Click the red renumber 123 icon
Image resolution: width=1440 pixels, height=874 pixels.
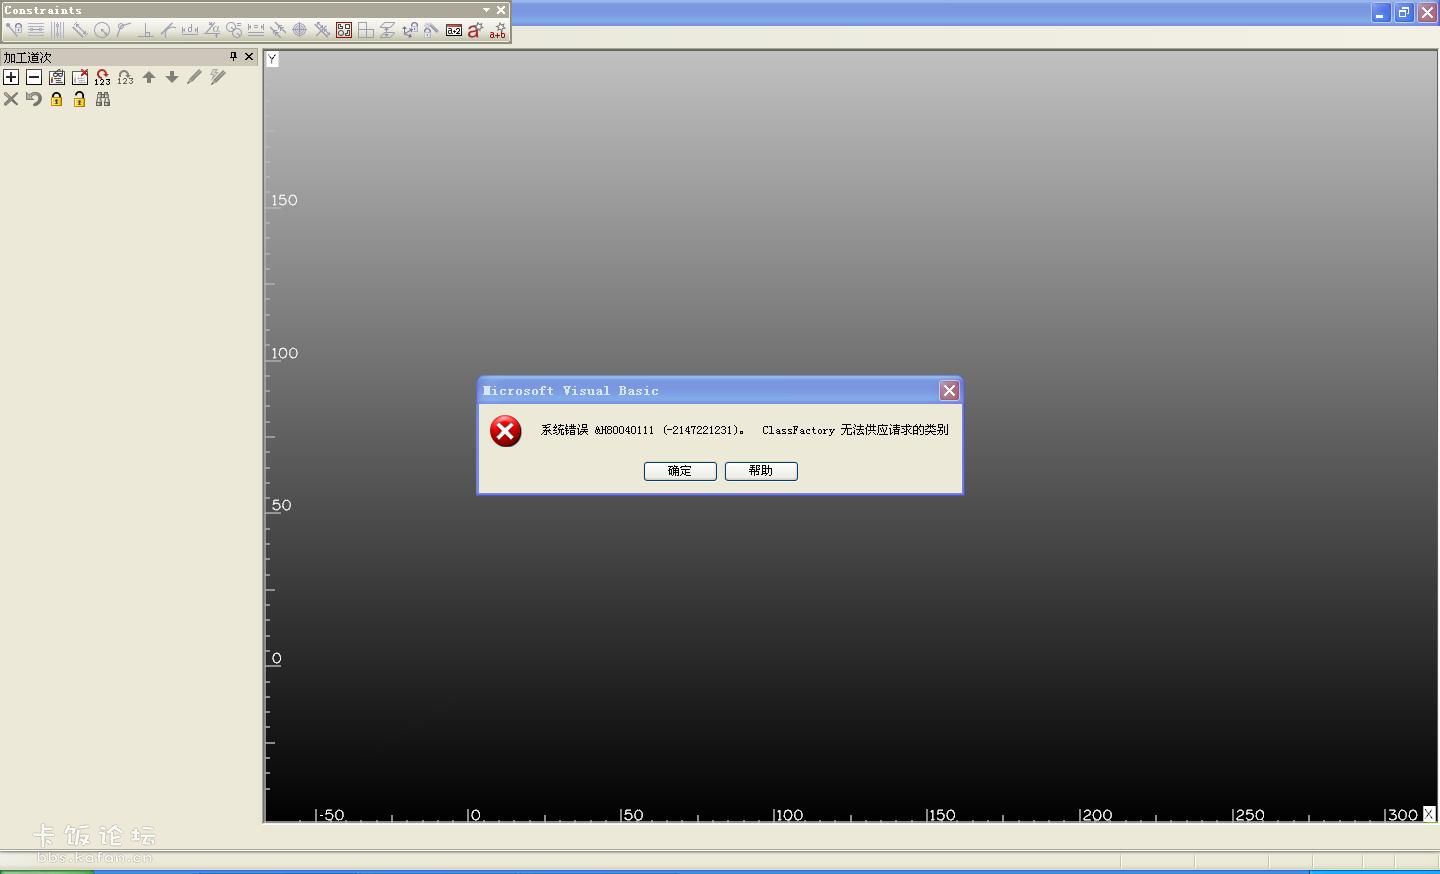pos(102,77)
